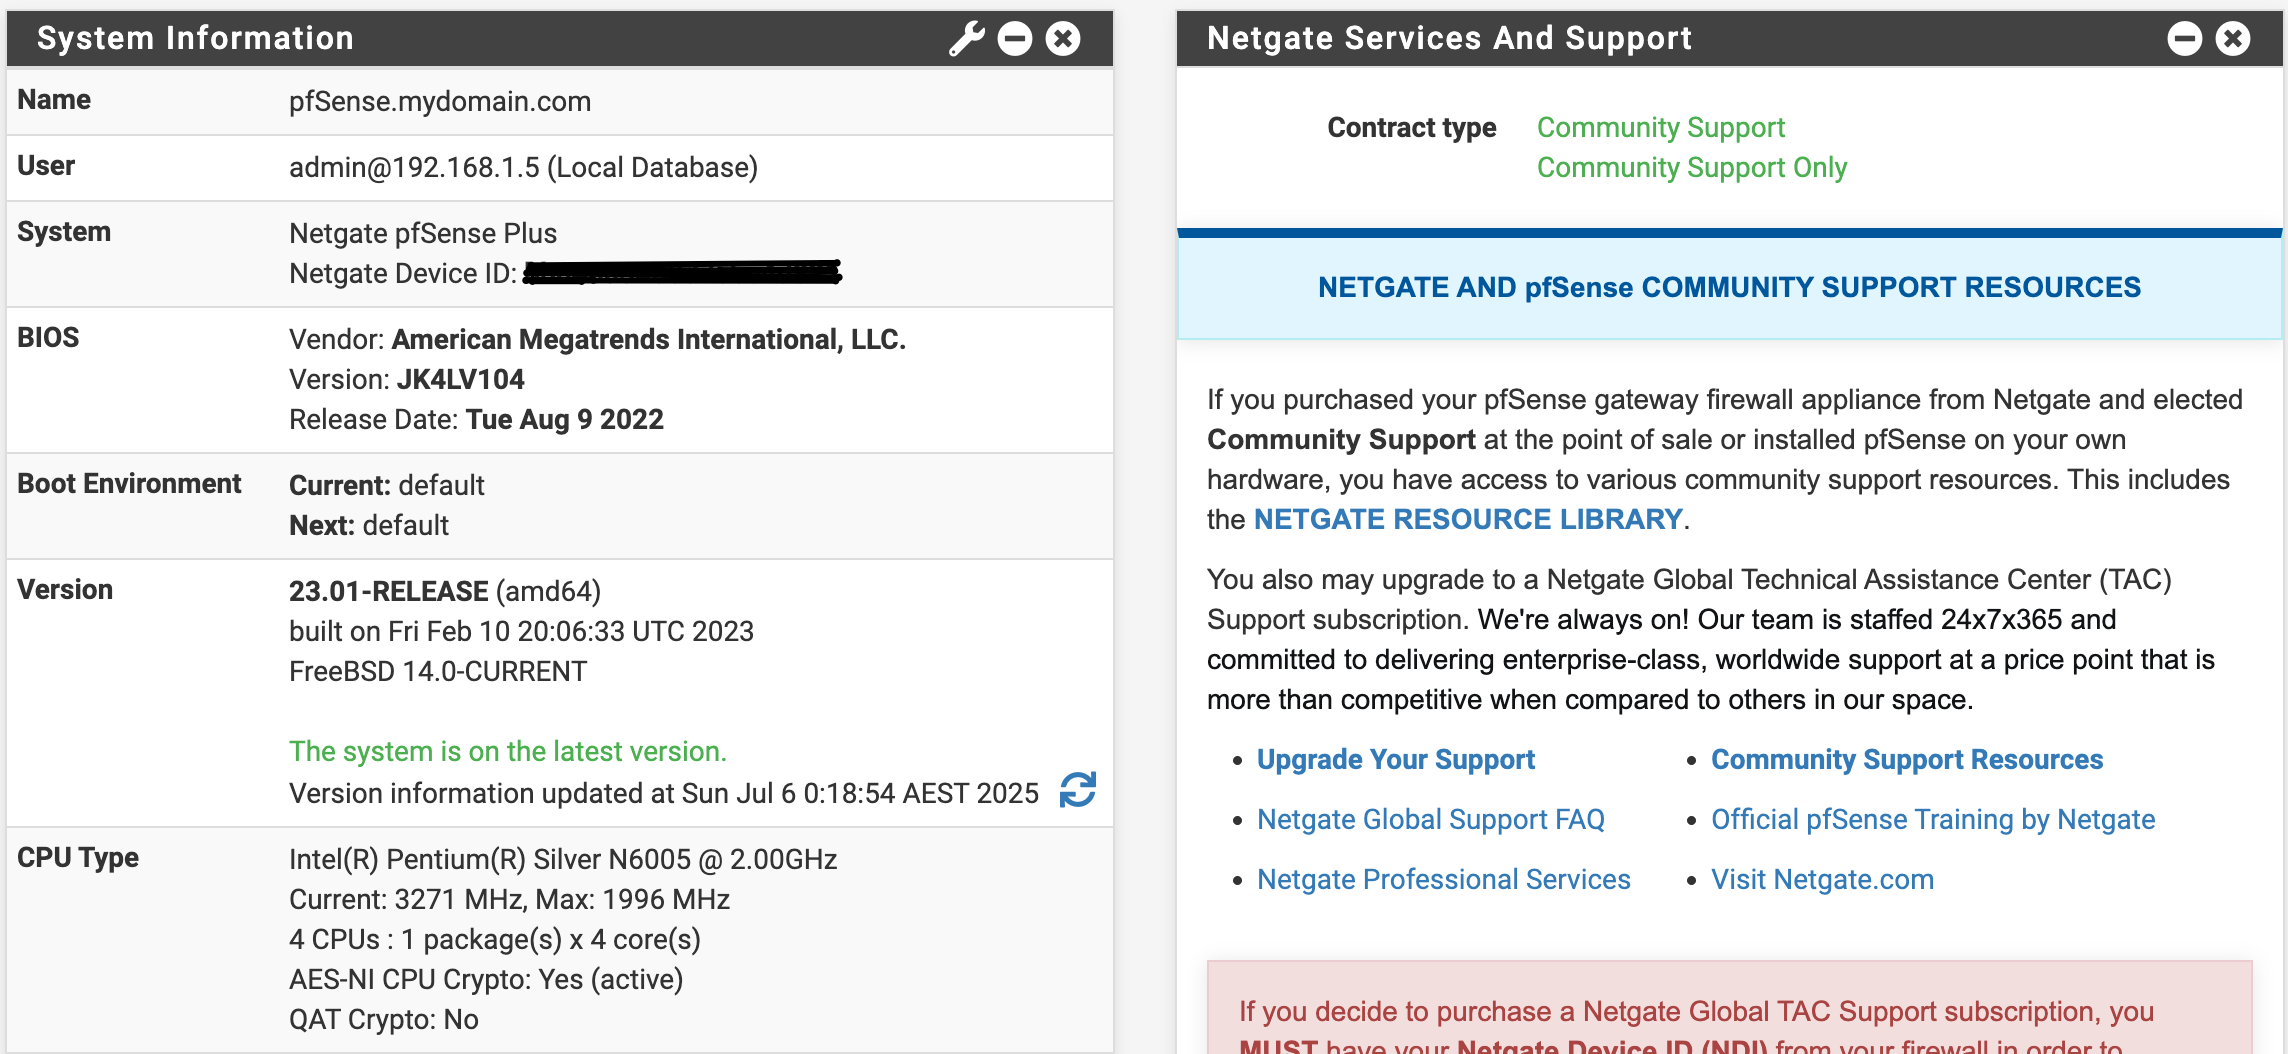Refresh the version information check

click(1078, 790)
